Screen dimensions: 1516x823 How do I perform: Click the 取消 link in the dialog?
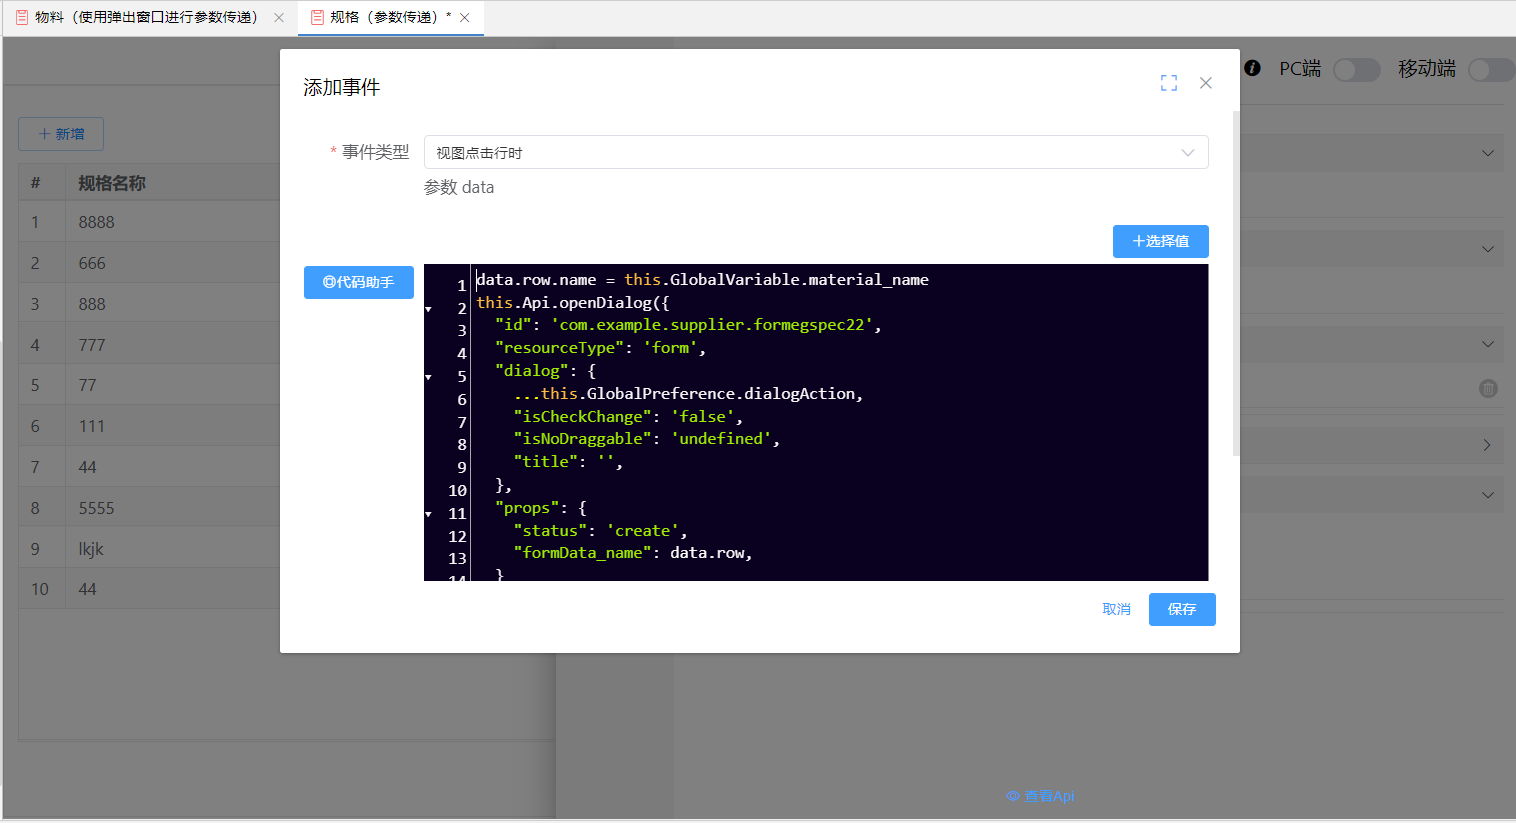(1116, 609)
